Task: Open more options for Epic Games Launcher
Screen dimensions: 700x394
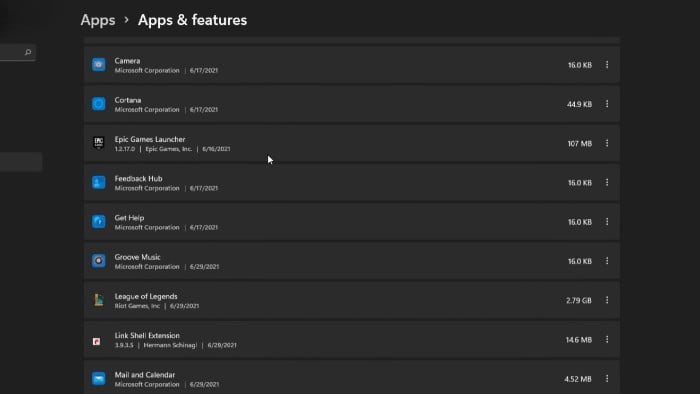Action: point(607,143)
